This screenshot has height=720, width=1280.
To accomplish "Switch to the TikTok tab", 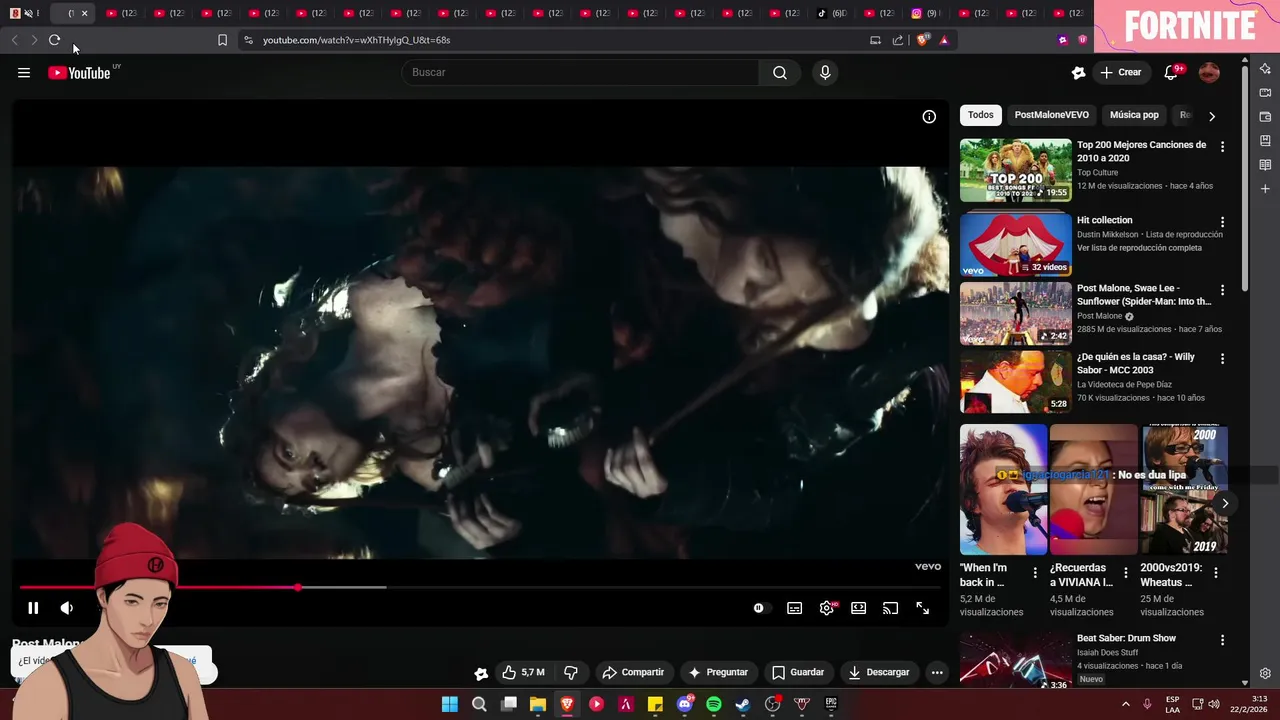I will pos(831,13).
